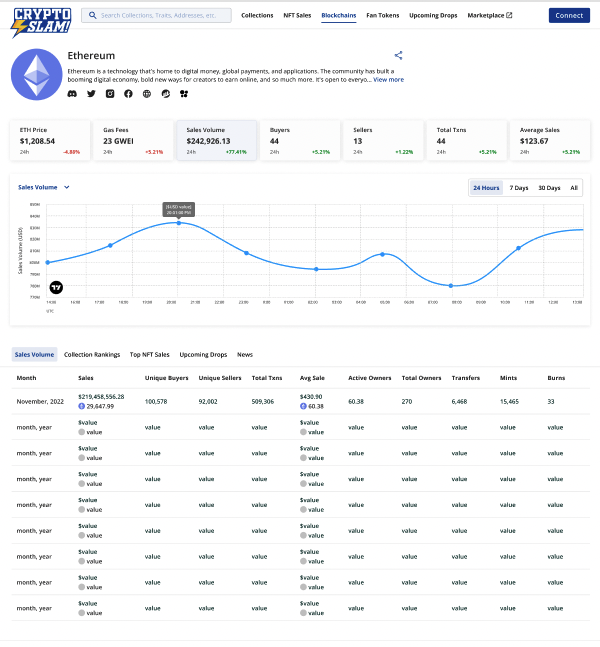Image resolution: width=600 pixels, height=647 pixels.
Task: Switch chart range to 7 Days
Action: coord(519,188)
